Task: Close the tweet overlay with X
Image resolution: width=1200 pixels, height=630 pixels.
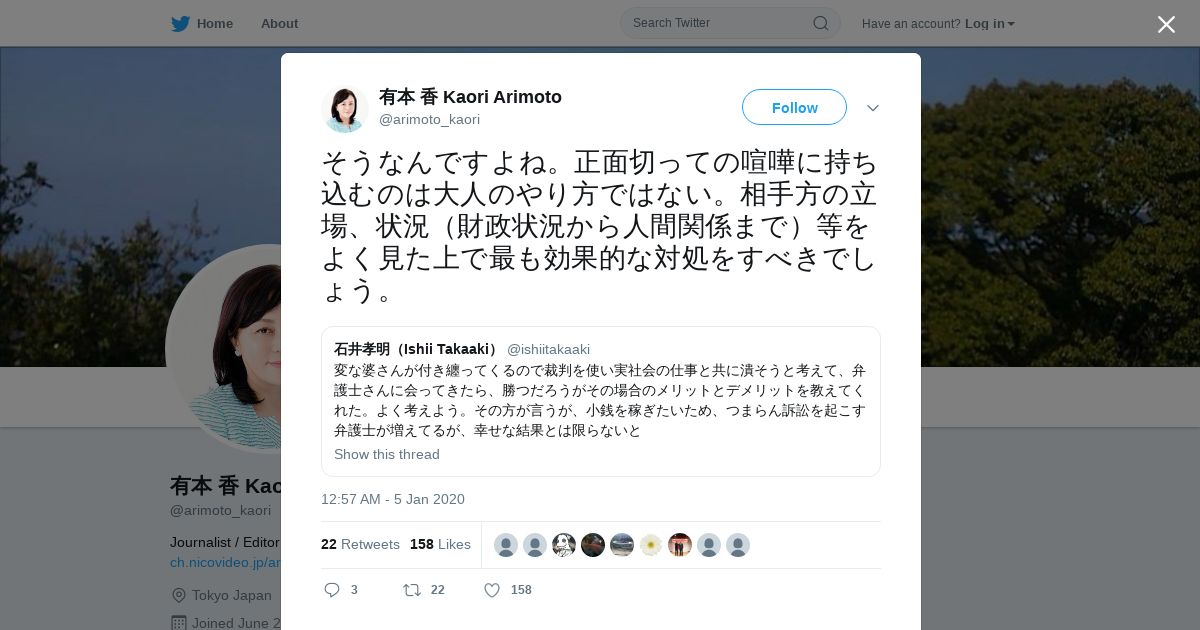Action: pos(1166,24)
